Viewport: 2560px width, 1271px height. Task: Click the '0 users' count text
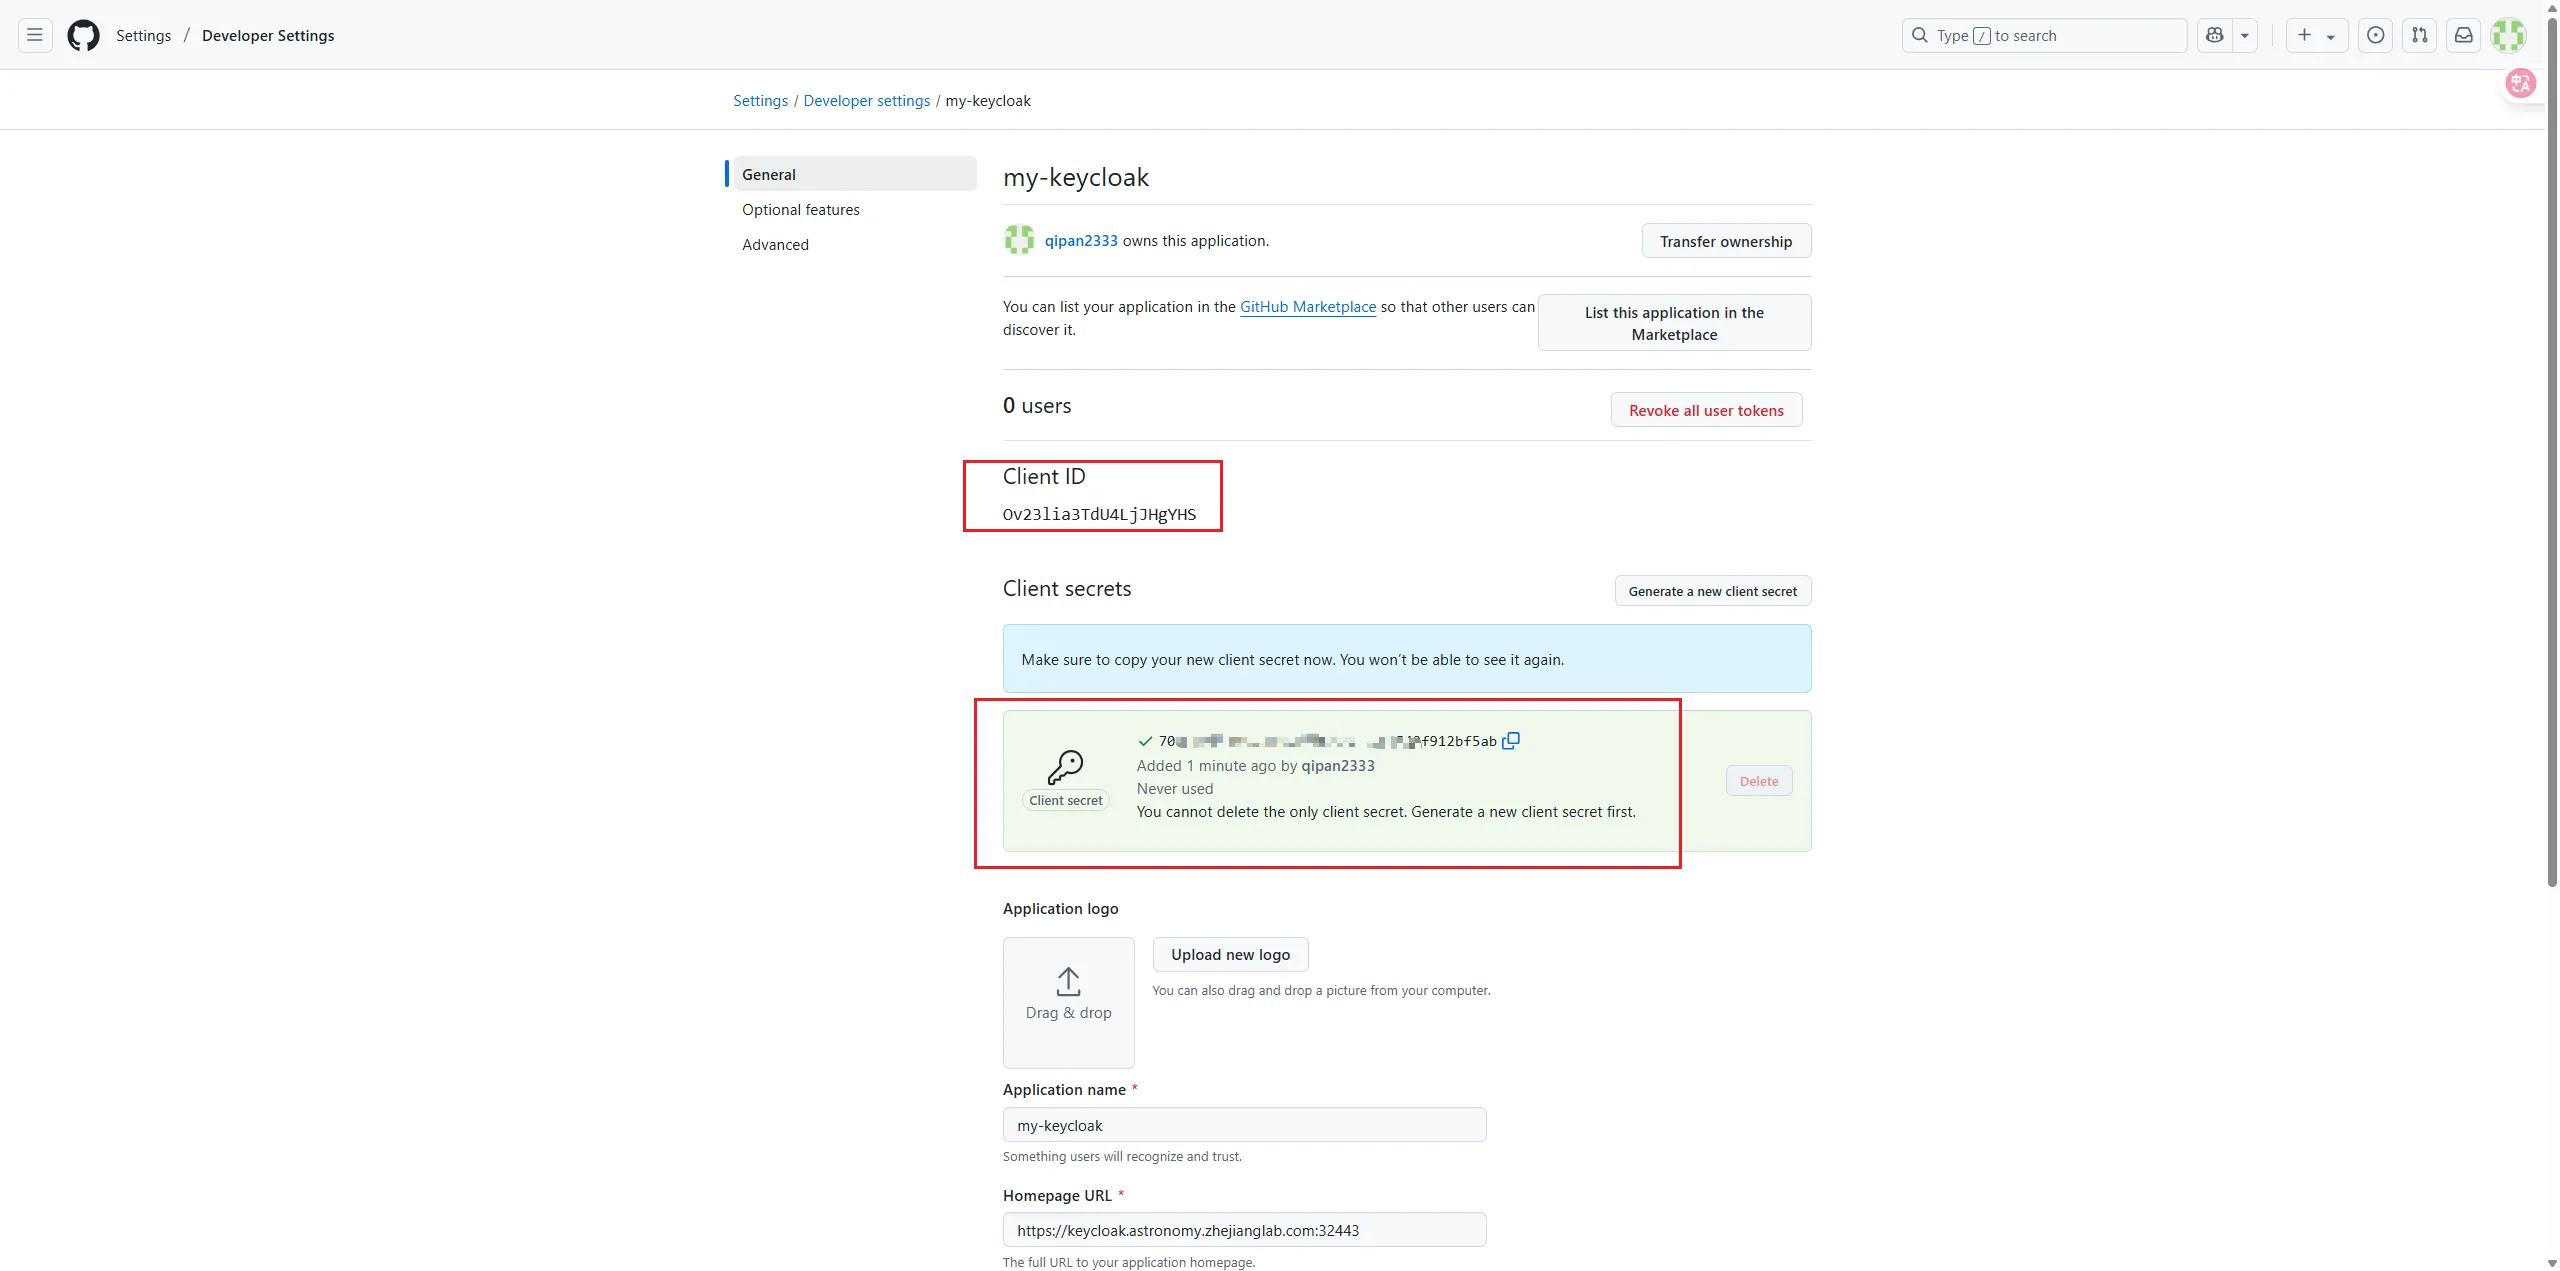point(1037,406)
